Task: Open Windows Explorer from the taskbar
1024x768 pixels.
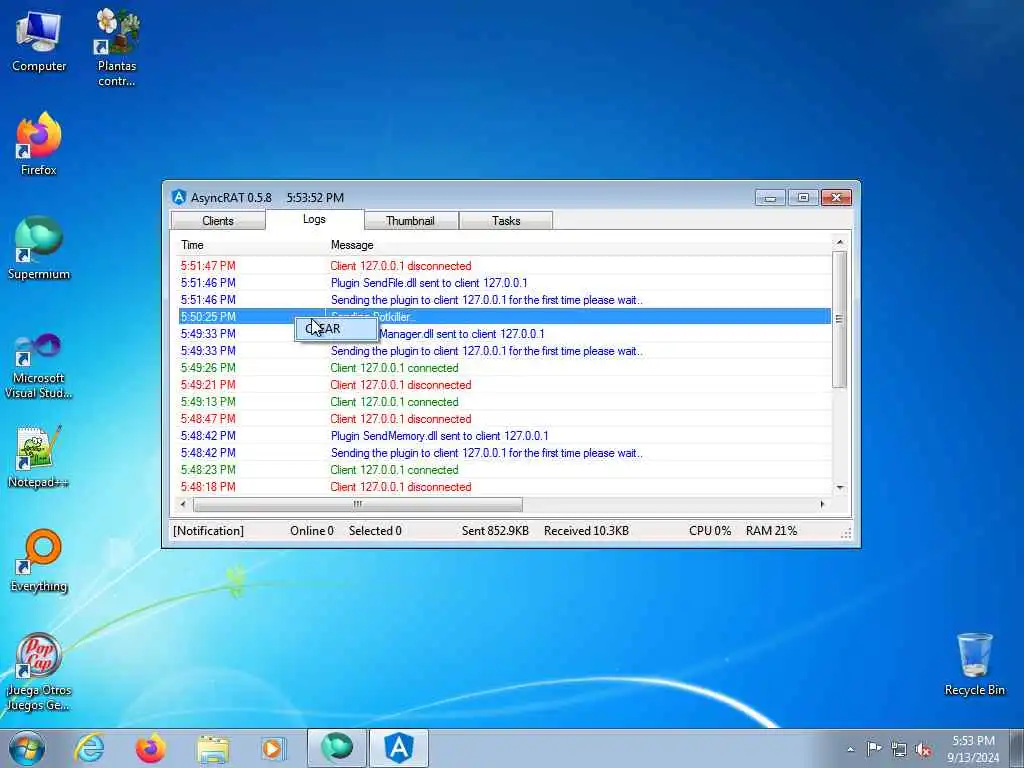Action: [213, 748]
